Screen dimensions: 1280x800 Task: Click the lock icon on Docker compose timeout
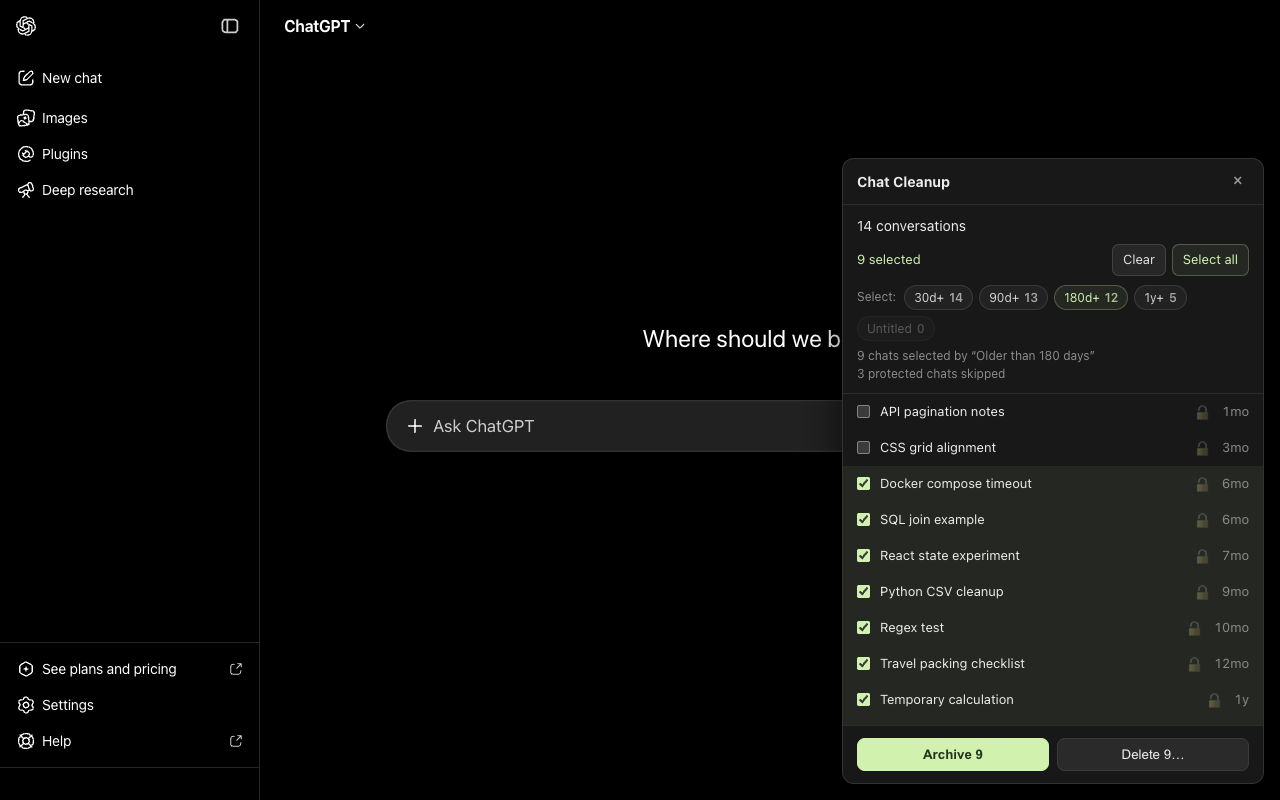[1202, 484]
